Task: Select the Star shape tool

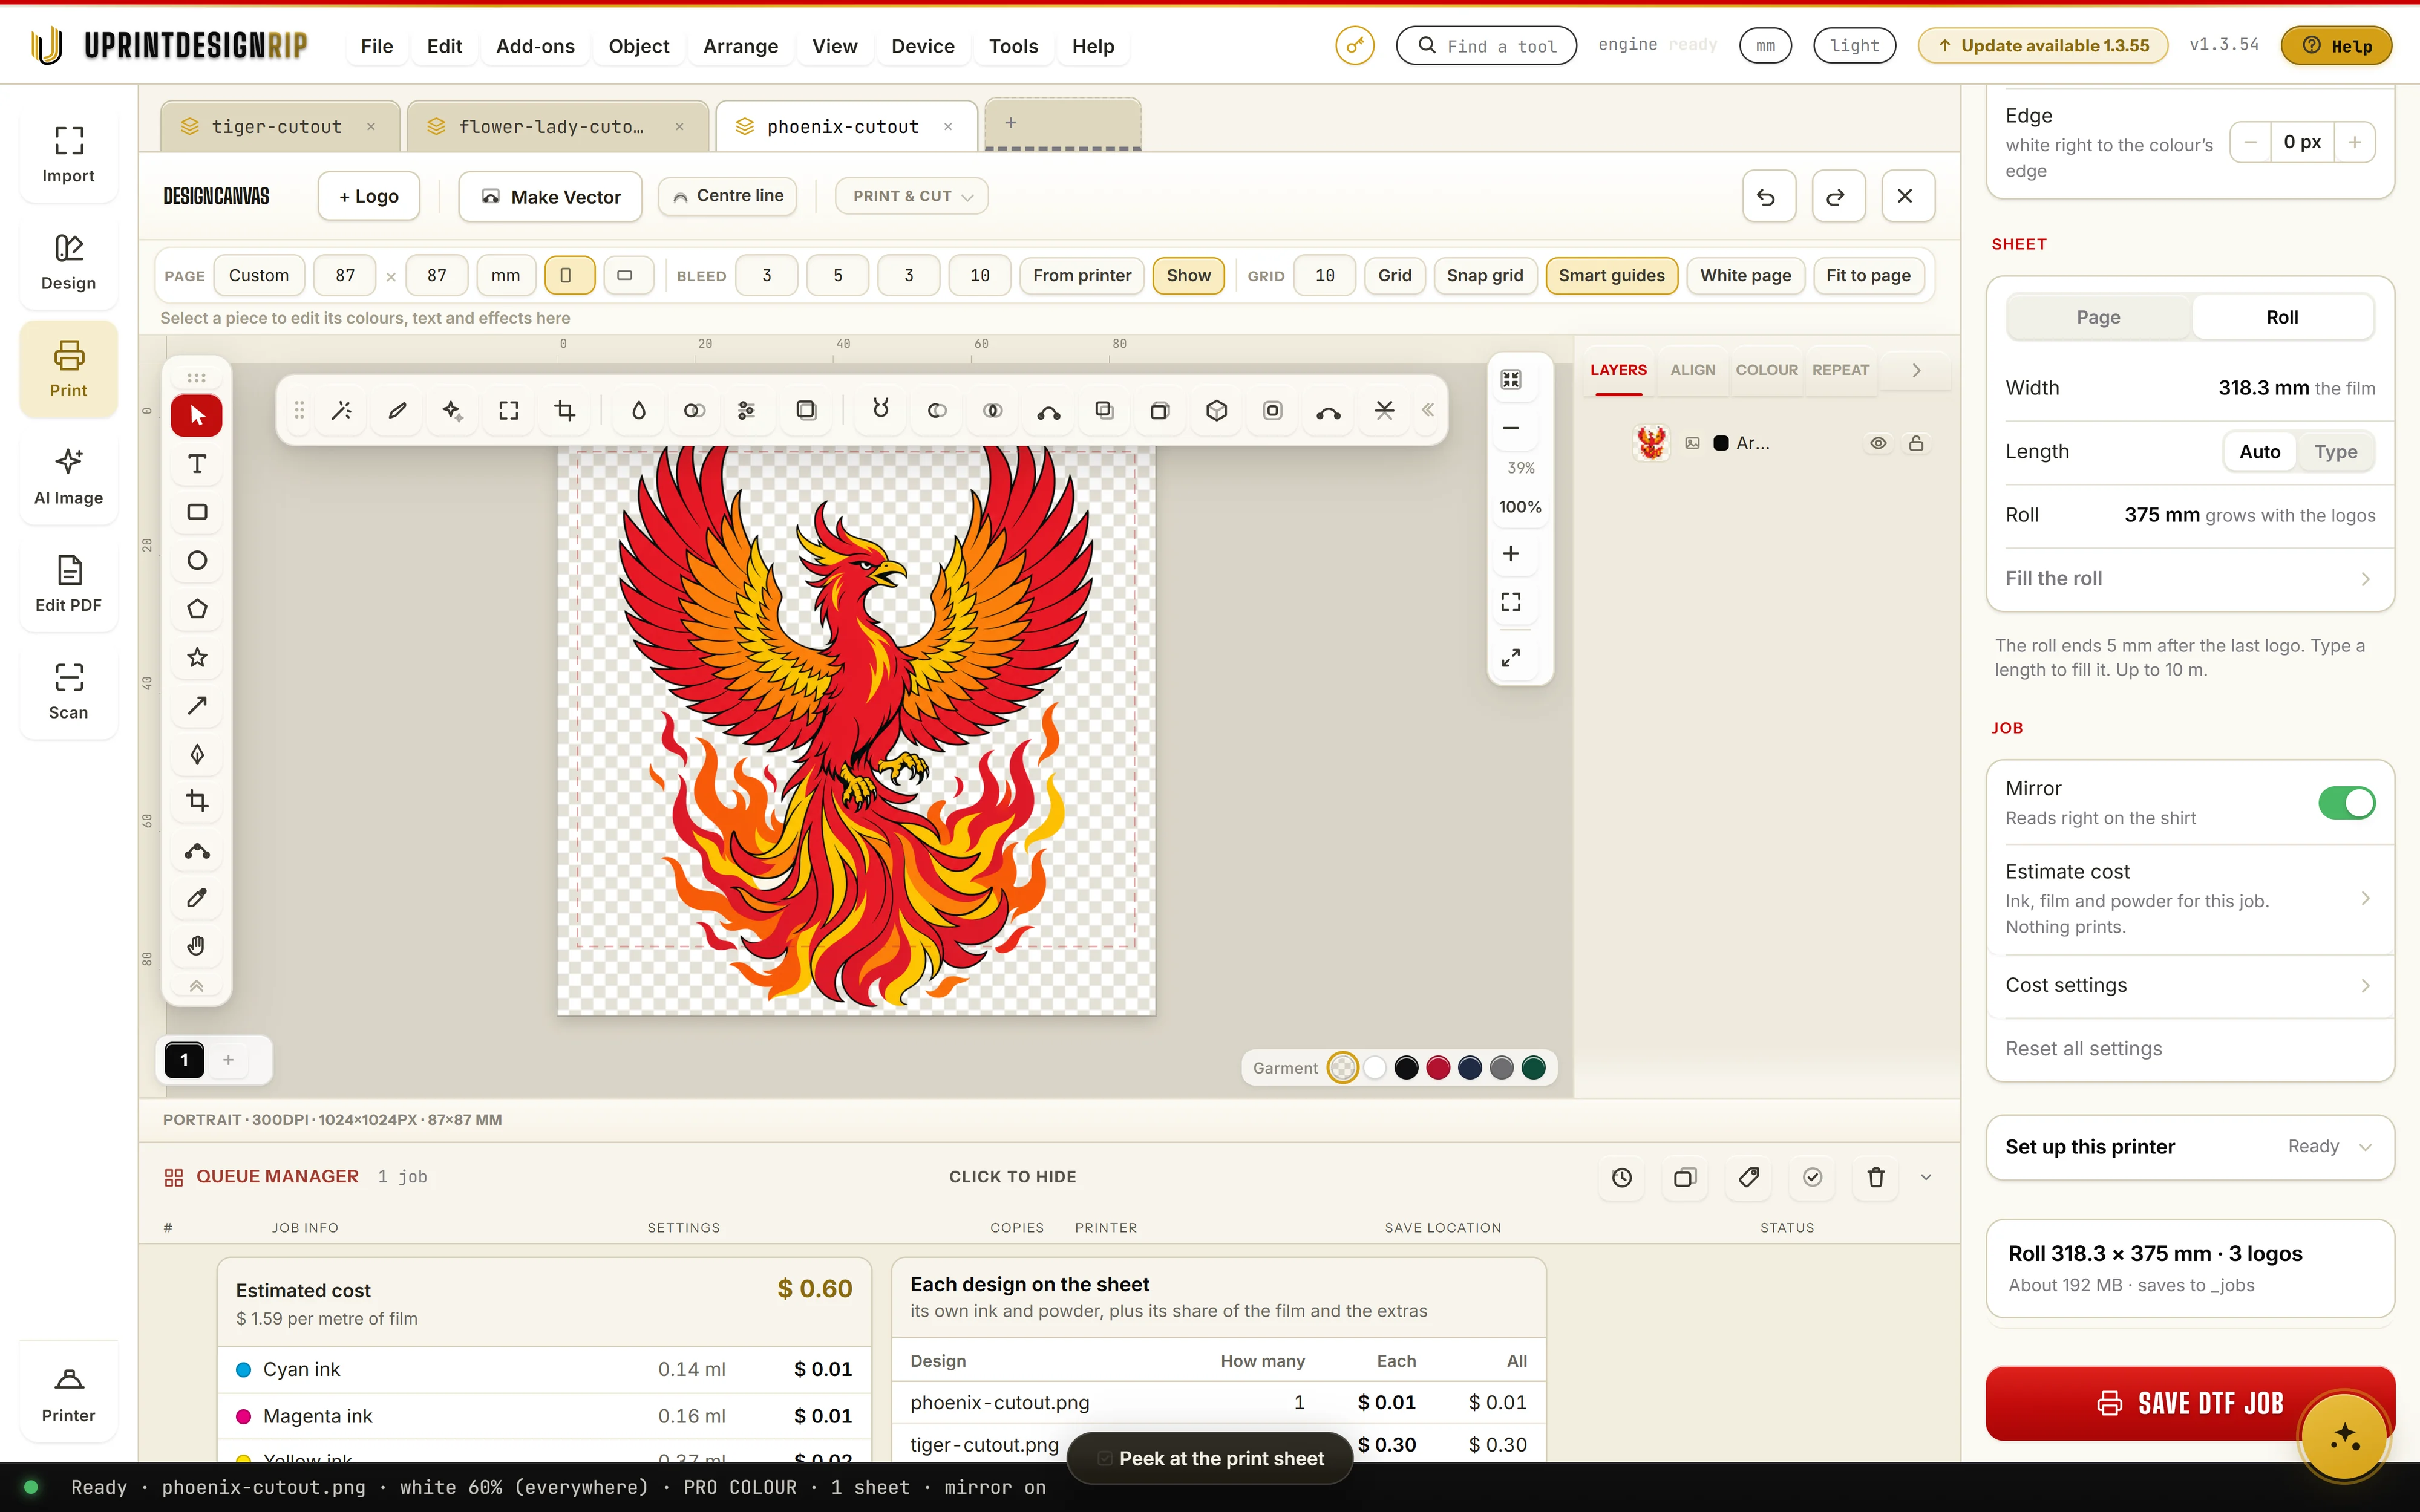Action: (197, 657)
